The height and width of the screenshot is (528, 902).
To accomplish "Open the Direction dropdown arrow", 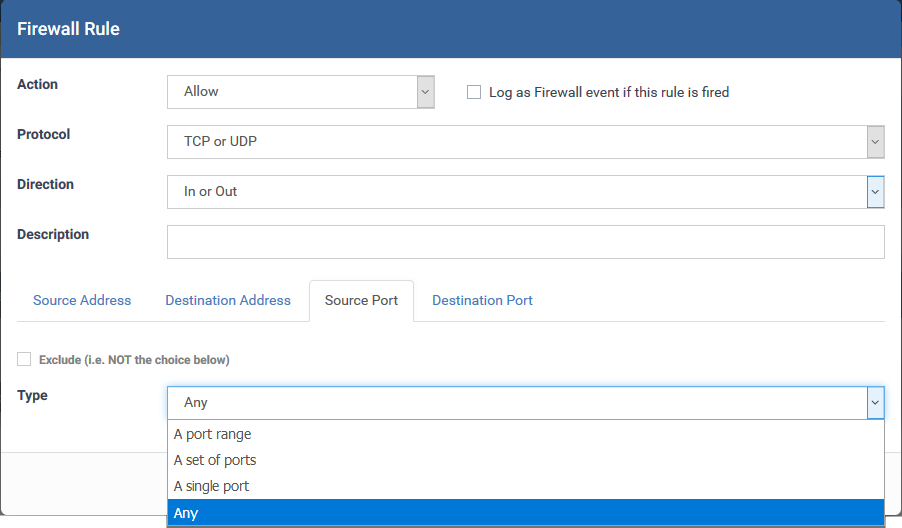I will point(875,192).
